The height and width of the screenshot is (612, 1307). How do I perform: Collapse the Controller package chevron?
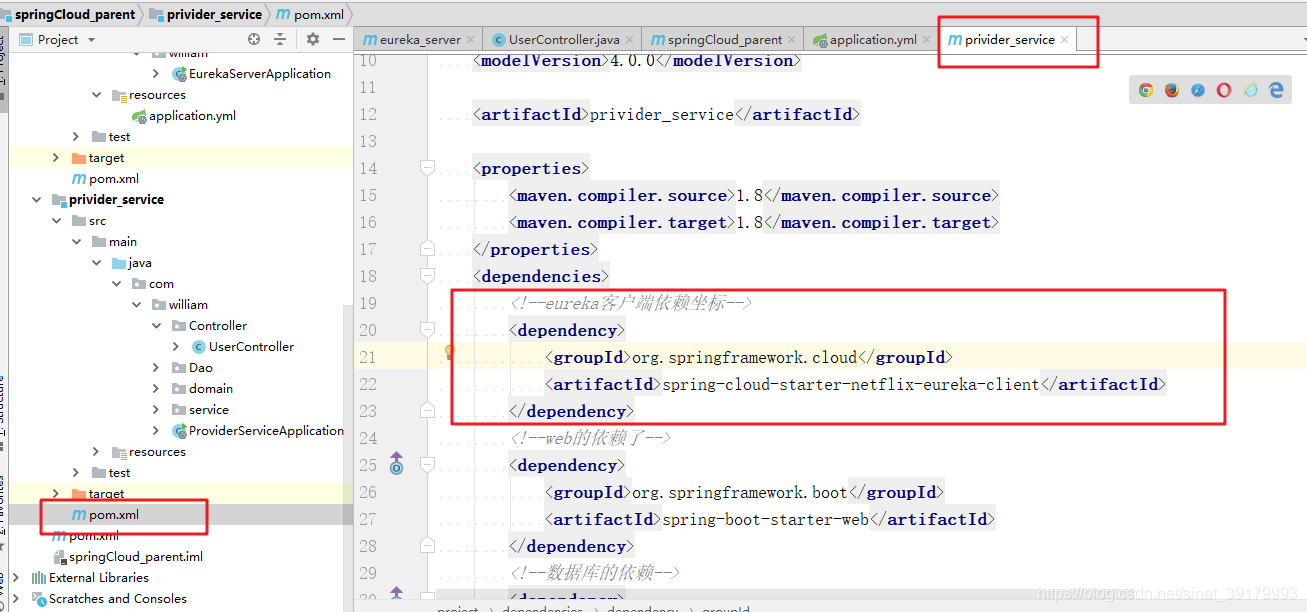pyautogui.click(x=157, y=326)
